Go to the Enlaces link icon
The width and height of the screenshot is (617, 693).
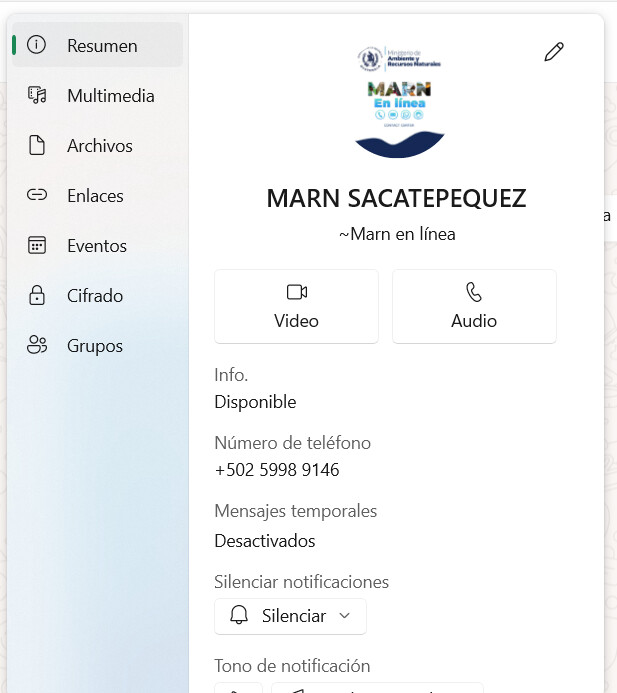(37, 196)
